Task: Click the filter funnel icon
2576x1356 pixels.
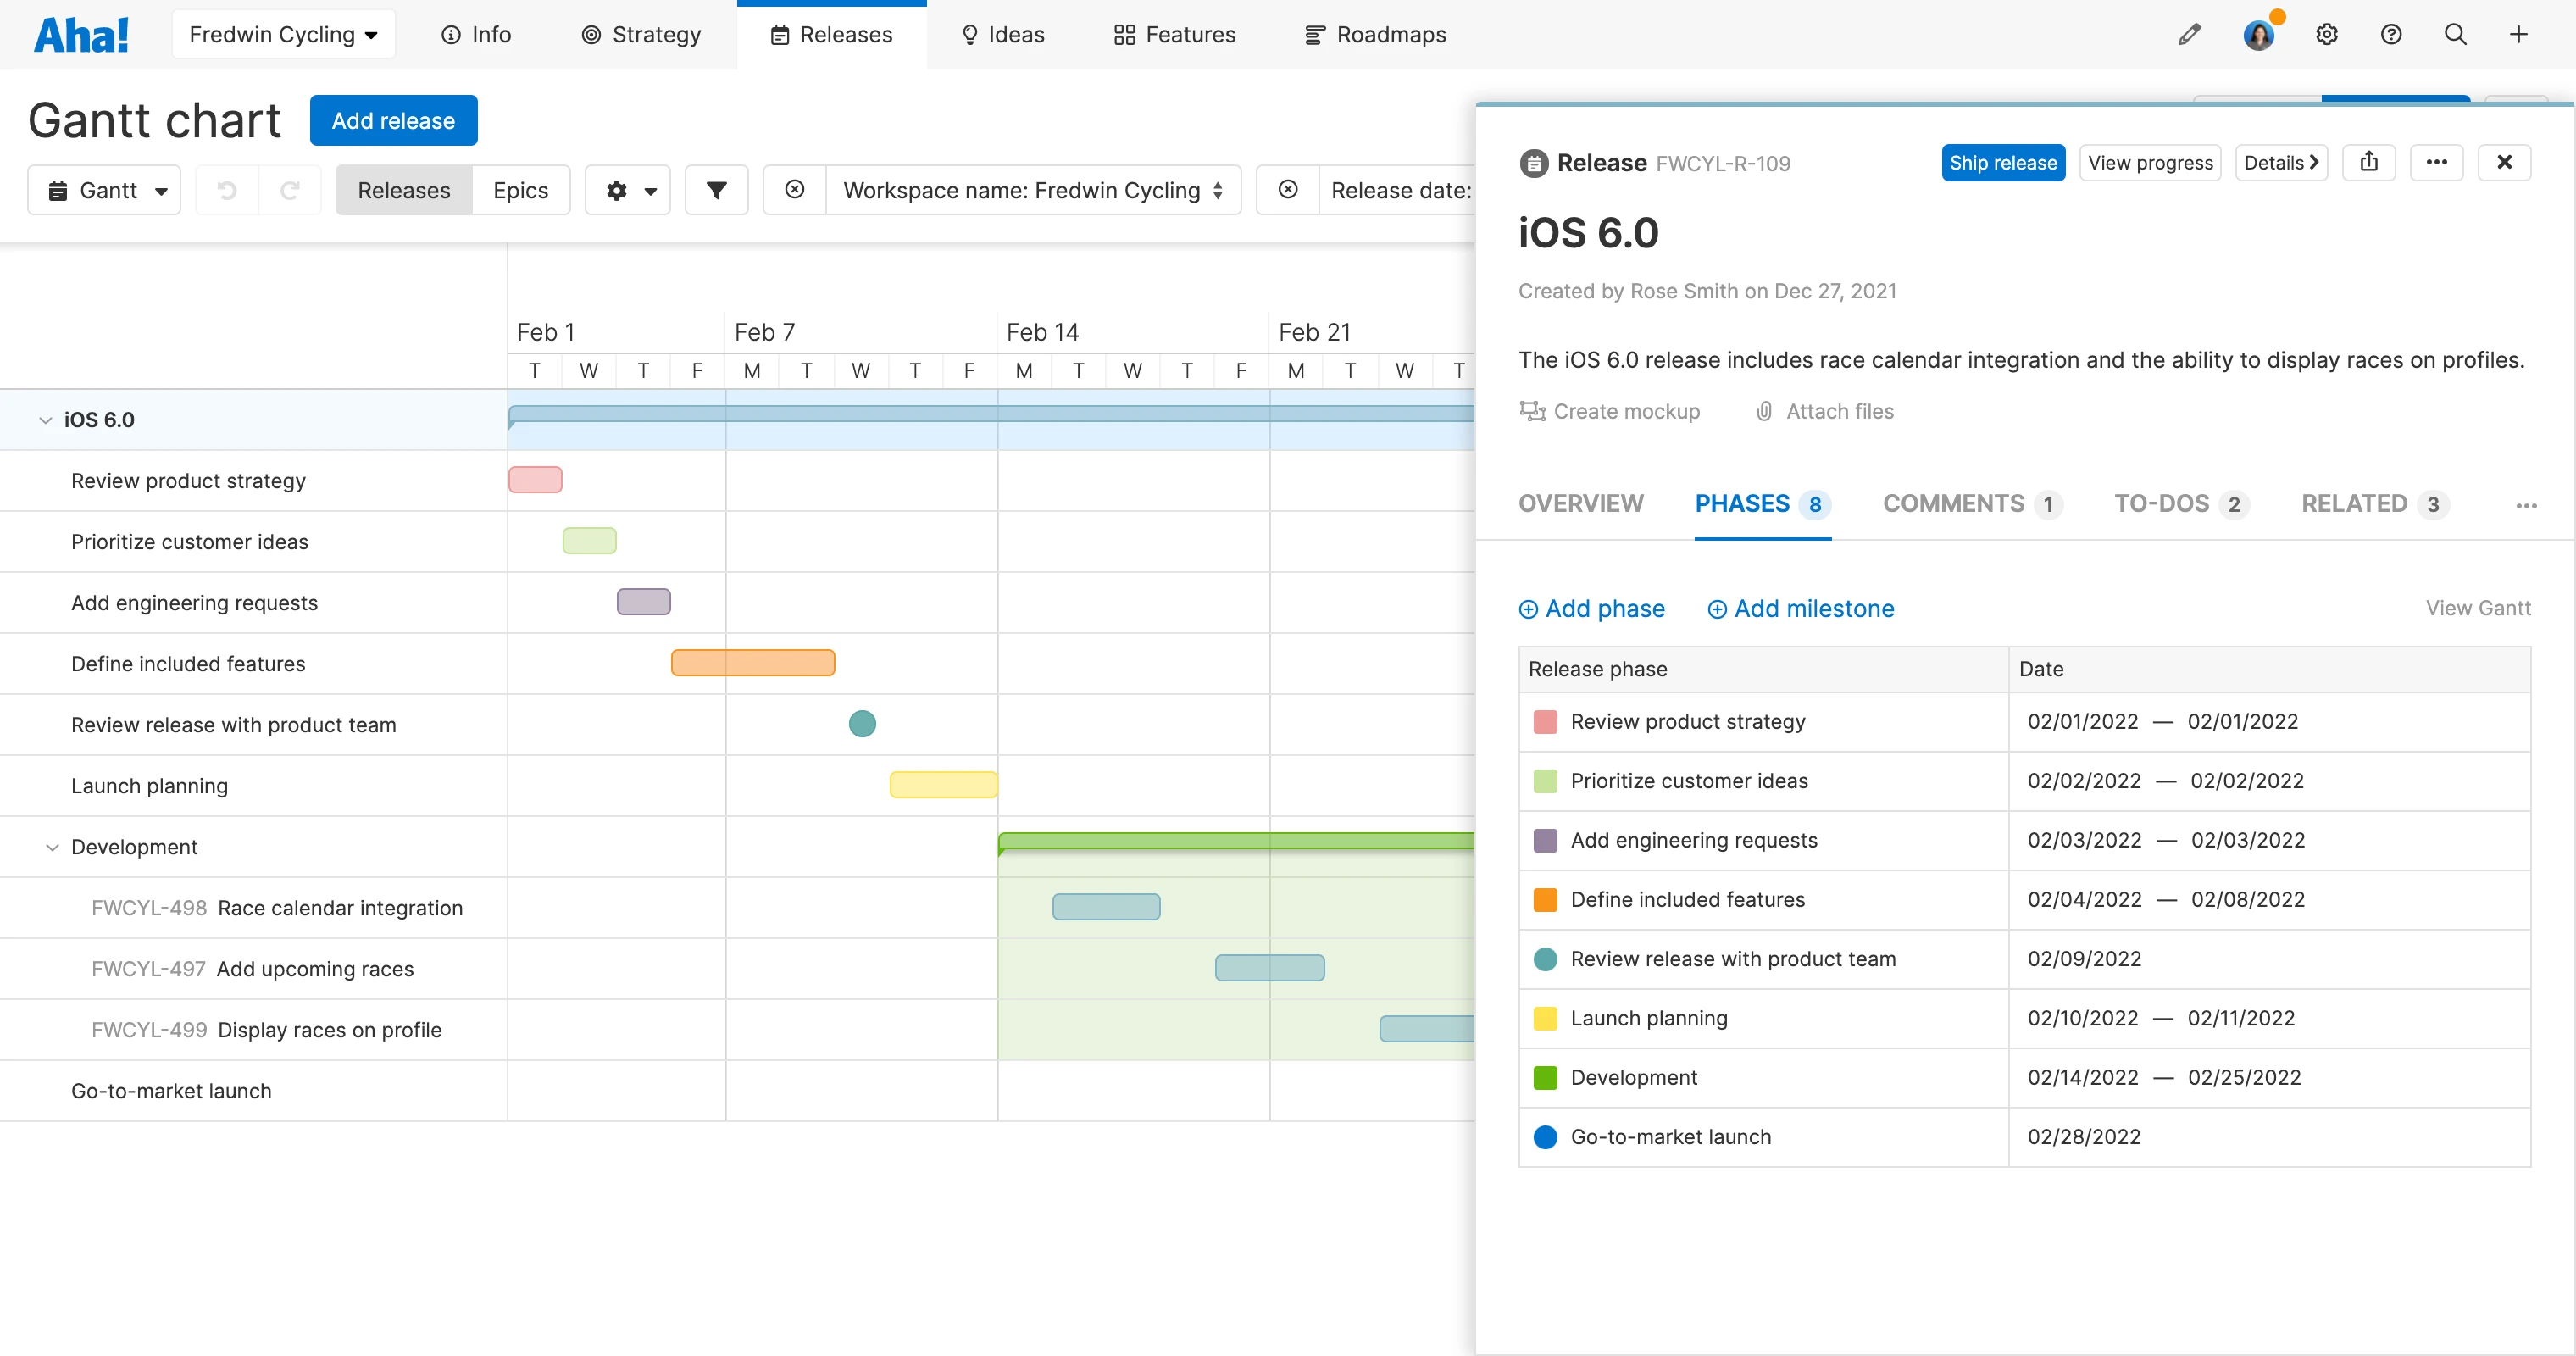Action: tap(716, 190)
